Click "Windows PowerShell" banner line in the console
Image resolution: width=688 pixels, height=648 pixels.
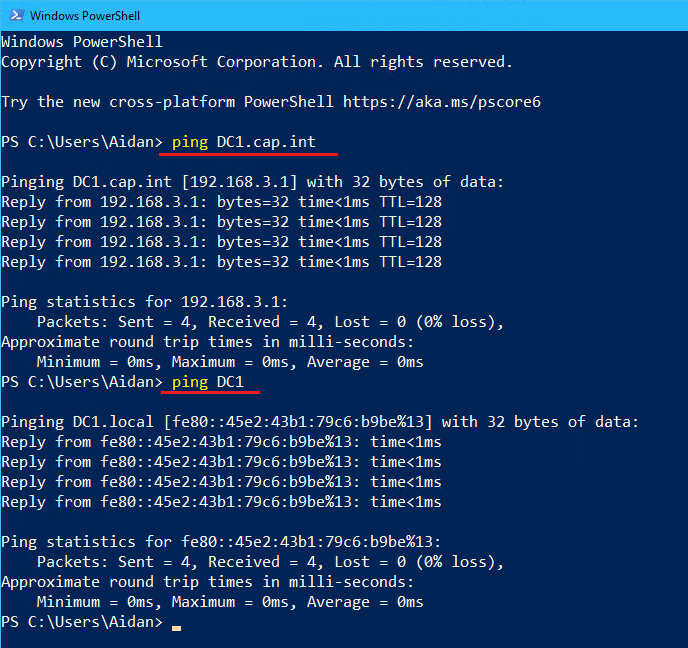(x=82, y=42)
